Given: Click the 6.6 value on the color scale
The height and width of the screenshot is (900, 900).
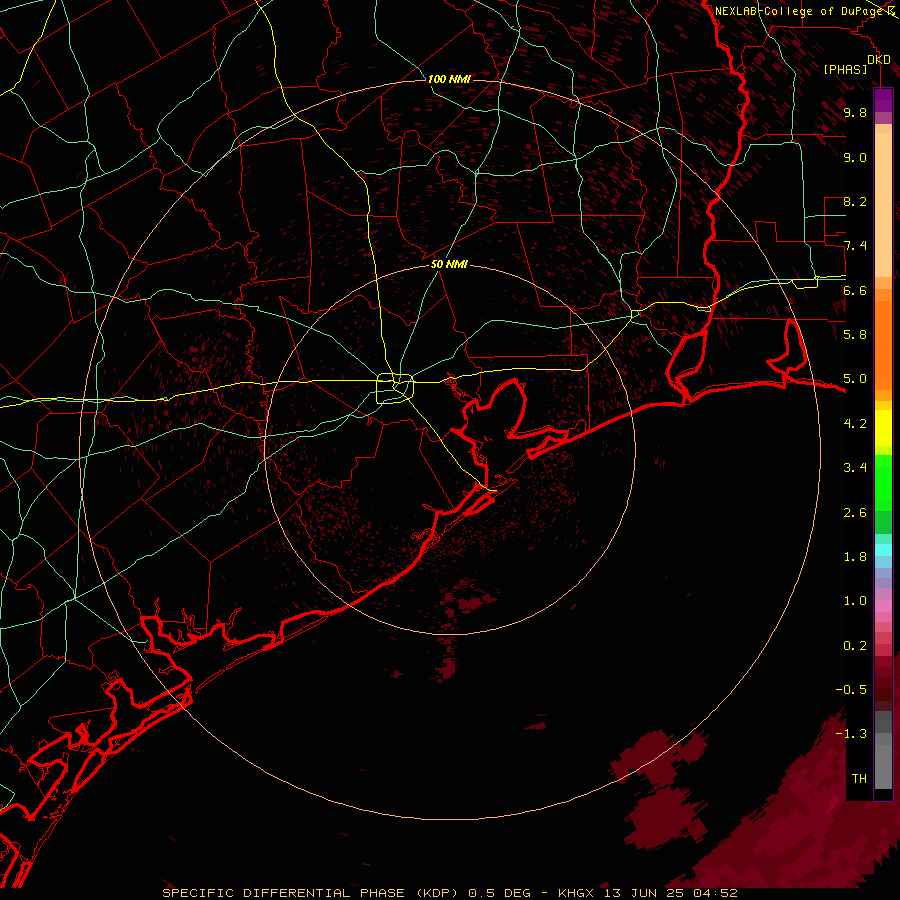Looking at the screenshot, I should (855, 290).
